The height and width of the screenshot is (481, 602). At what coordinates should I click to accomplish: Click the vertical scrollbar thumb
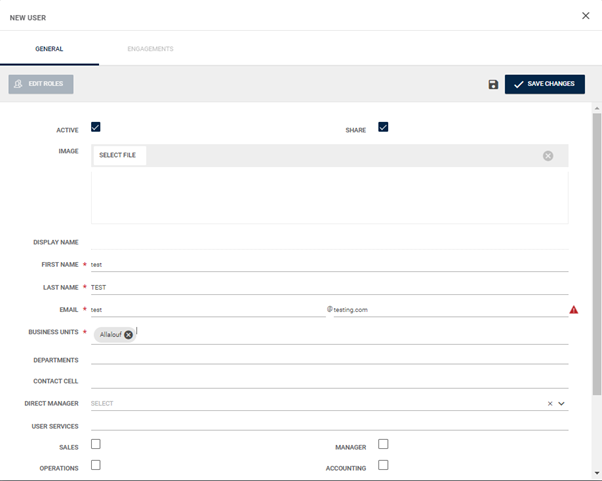coord(597,254)
